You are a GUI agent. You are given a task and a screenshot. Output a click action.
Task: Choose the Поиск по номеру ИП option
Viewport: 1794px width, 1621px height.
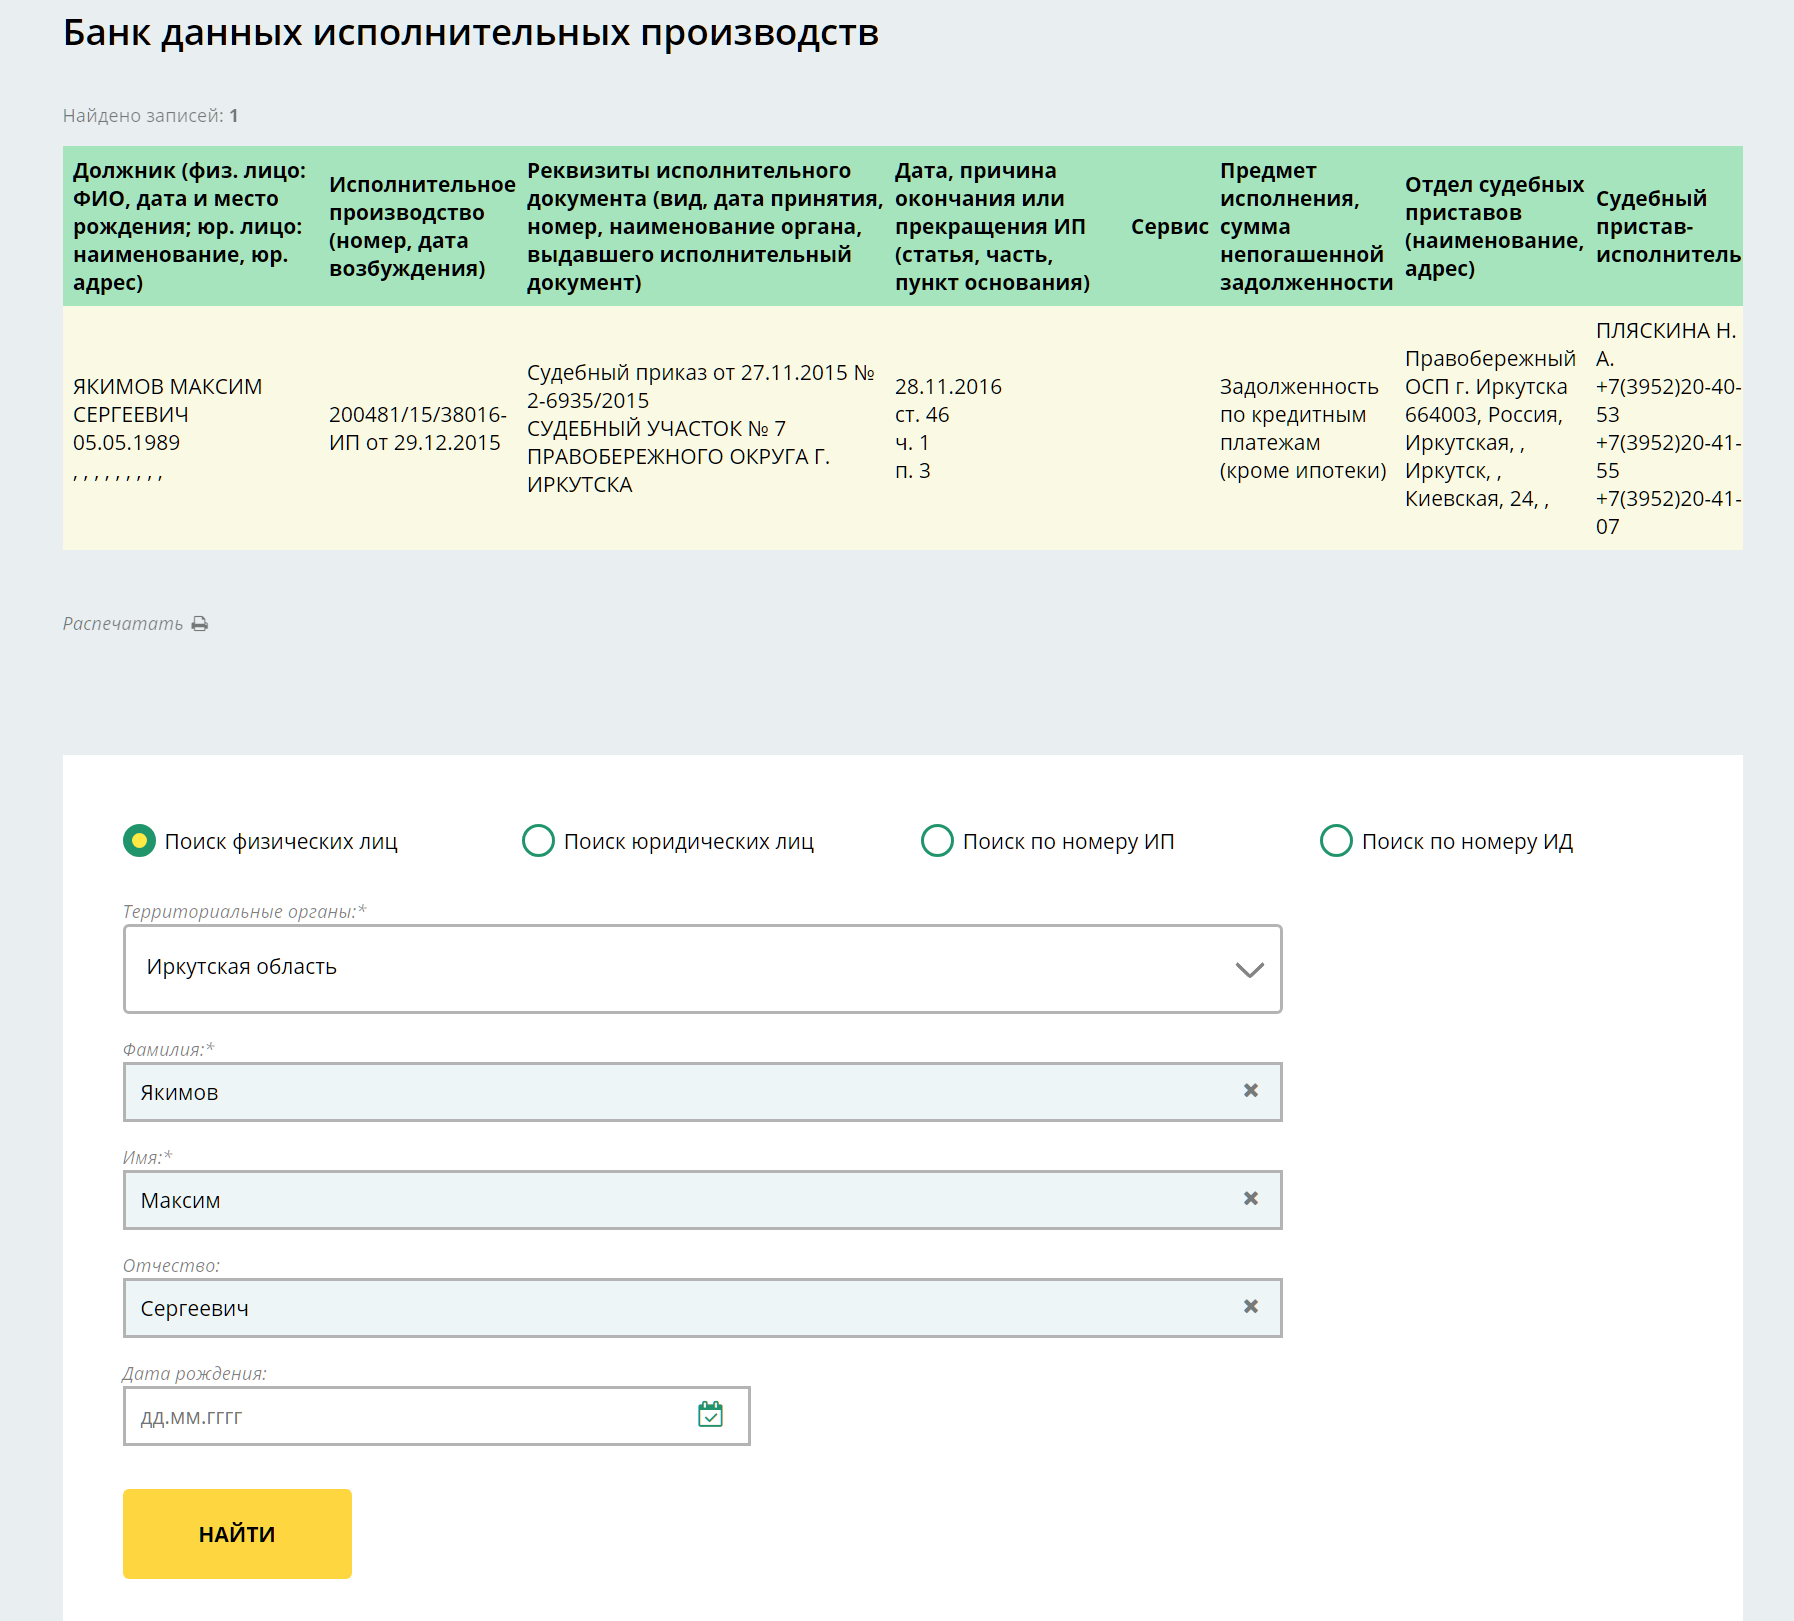point(937,841)
